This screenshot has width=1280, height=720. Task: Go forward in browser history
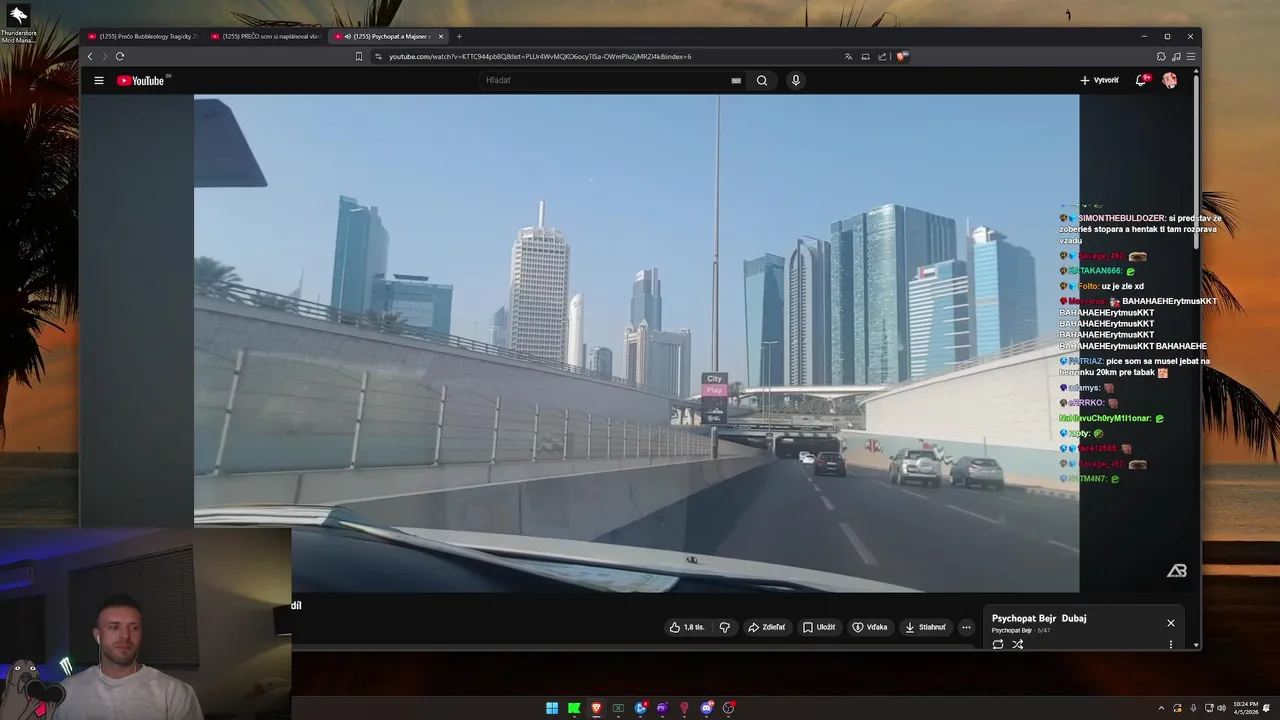click(104, 56)
